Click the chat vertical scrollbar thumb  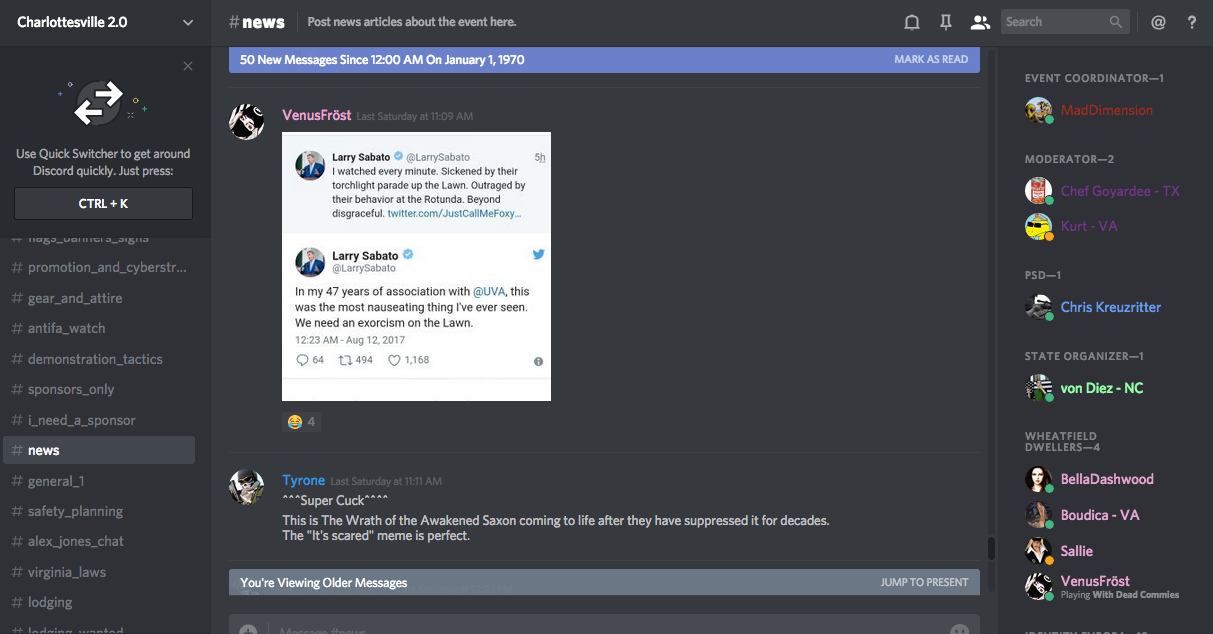pos(991,548)
